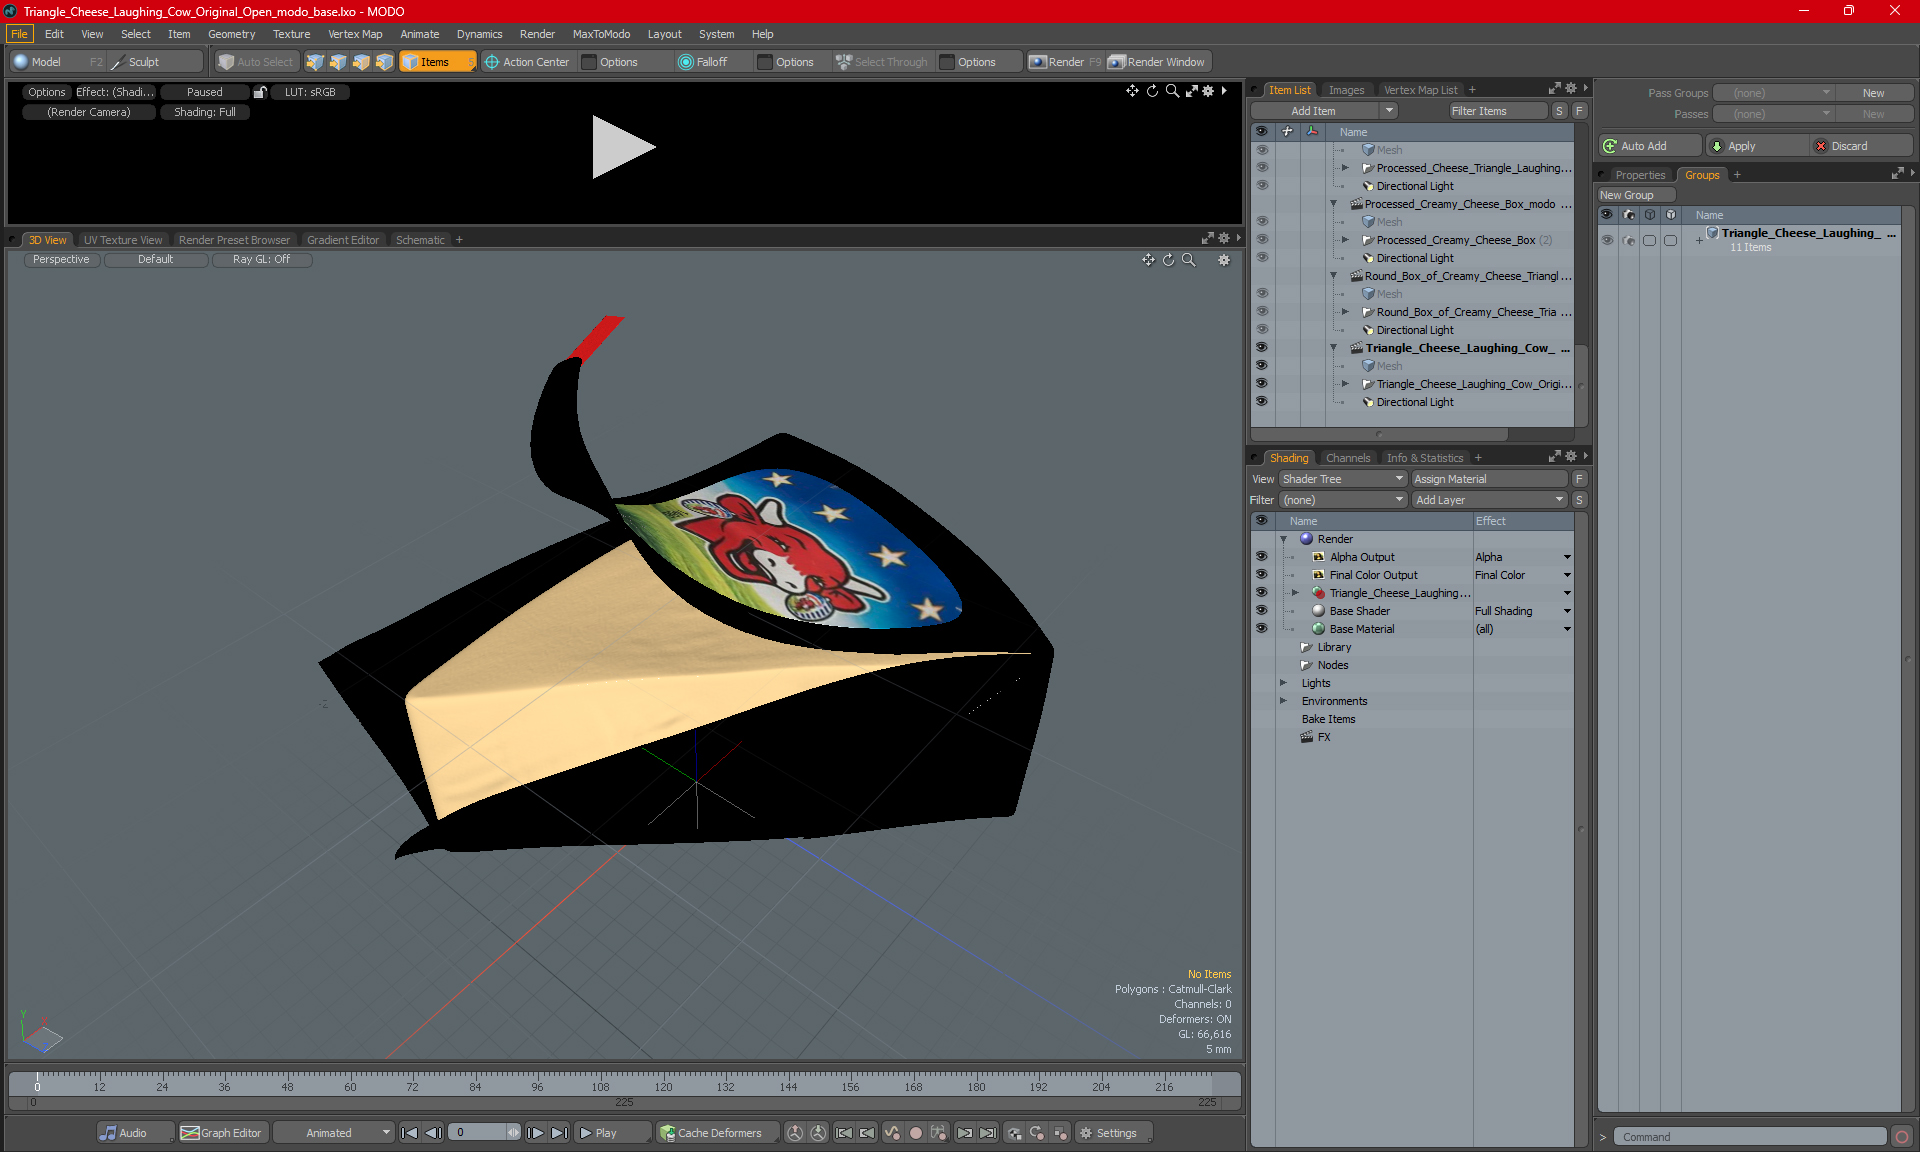Activate Items selection mode
Image resolution: width=1920 pixels, height=1152 pixels.
437,62
